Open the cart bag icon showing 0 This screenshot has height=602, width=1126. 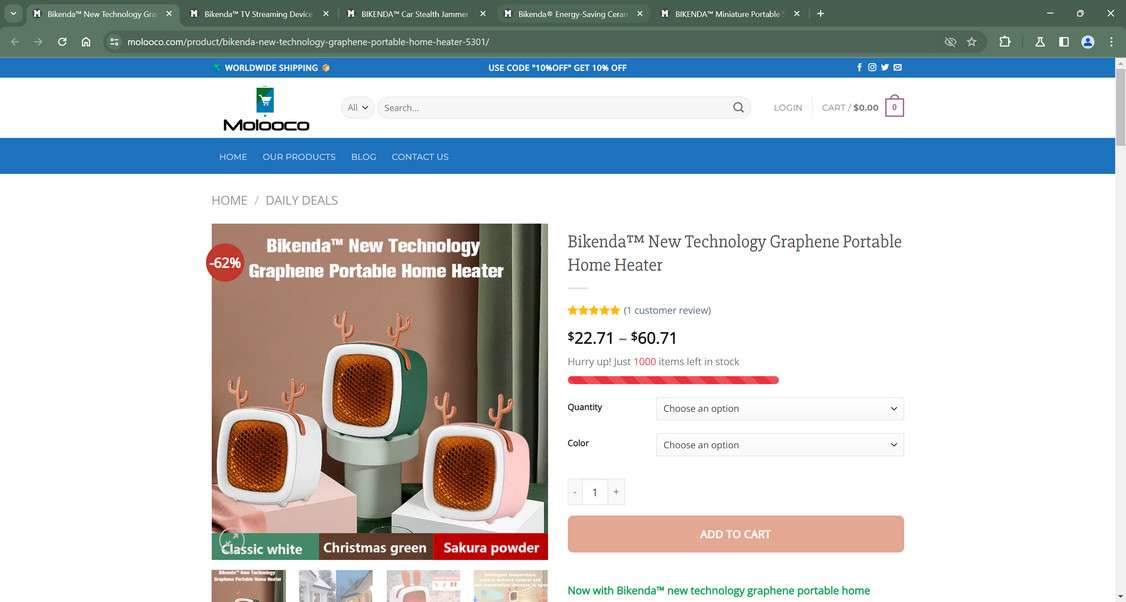click(894, 106)
